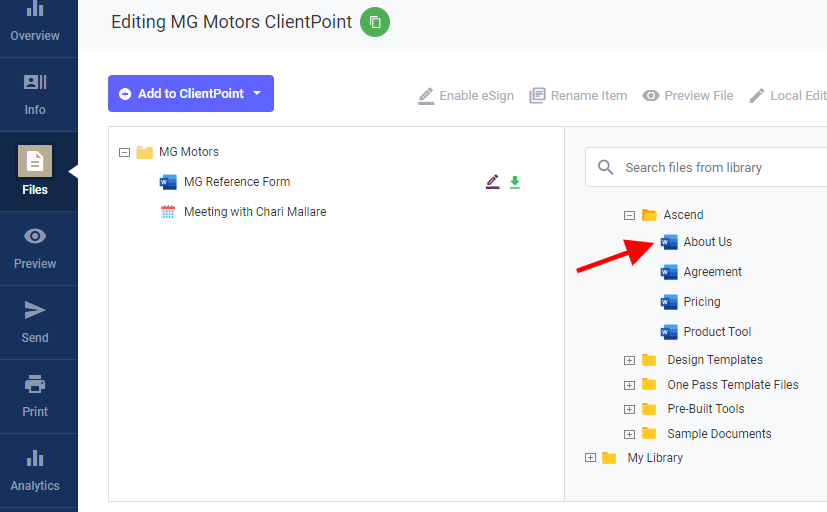Viewport: 827px width, 512px height.
Task: Open Analytics in the sidebar
Action: tap(35, 471)
